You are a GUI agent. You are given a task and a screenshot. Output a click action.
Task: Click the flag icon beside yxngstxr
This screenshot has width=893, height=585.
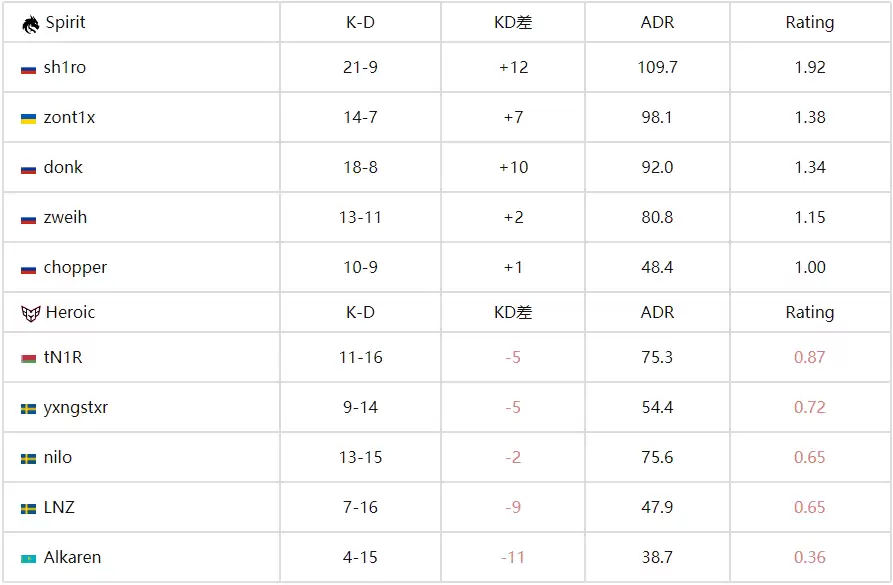click(x=29, y=409)
